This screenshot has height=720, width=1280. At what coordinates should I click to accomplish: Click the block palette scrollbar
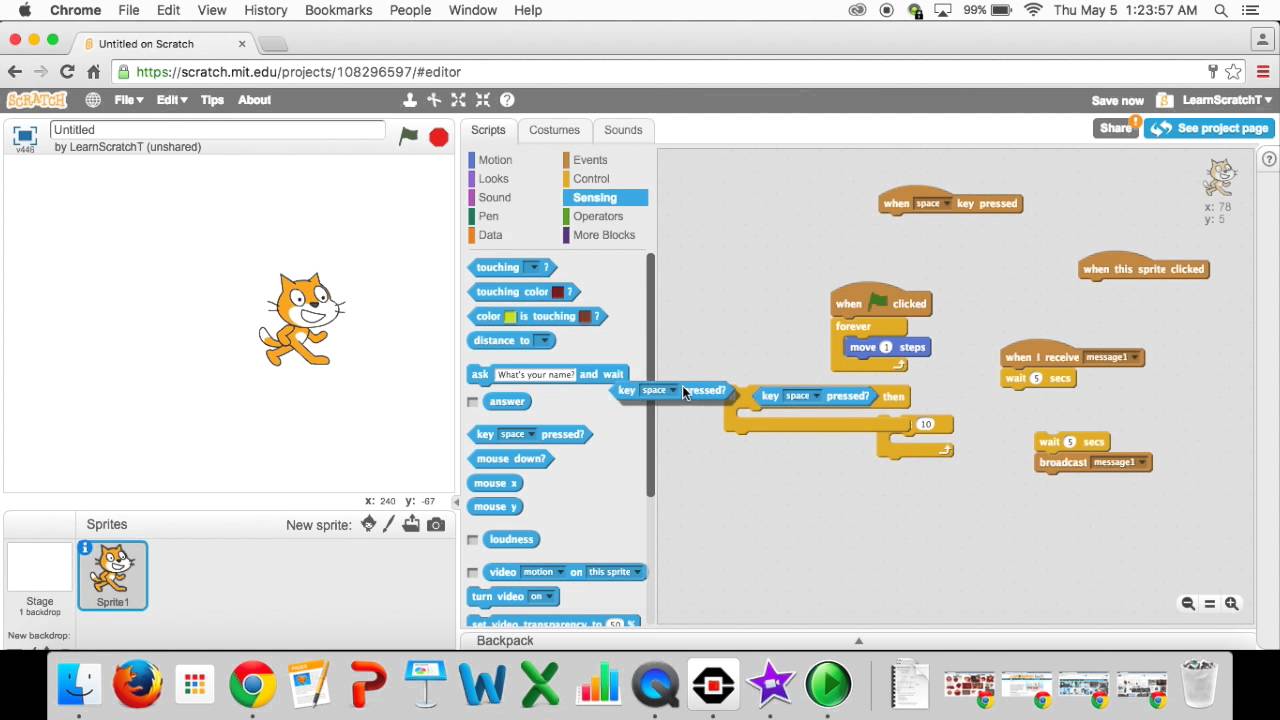tap(650, 375)
